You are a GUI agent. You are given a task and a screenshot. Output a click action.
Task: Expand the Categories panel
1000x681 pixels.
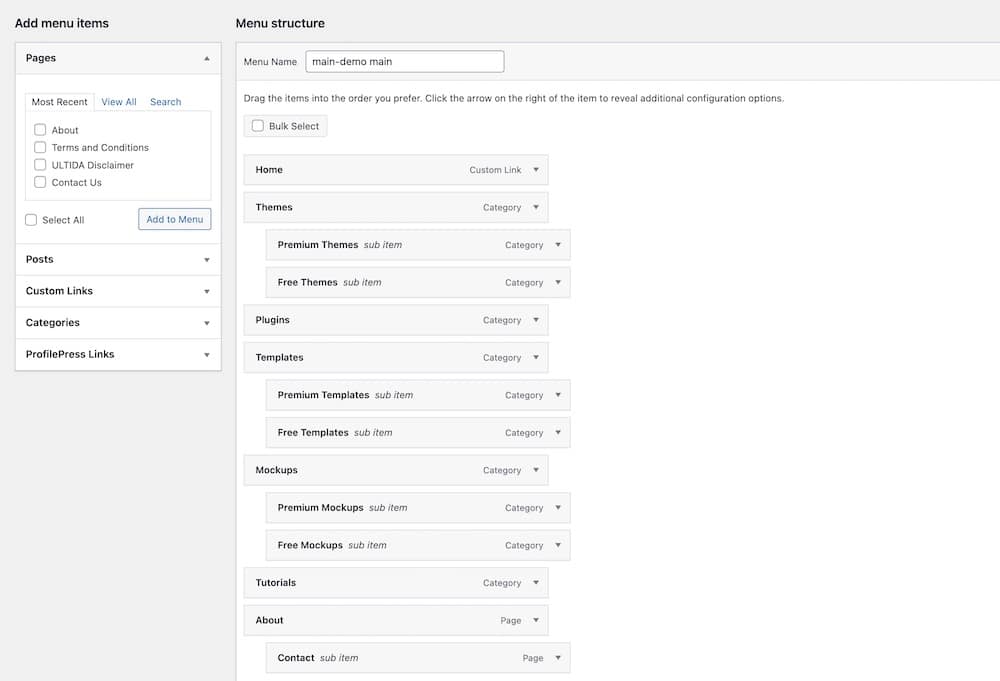(207, 323)
